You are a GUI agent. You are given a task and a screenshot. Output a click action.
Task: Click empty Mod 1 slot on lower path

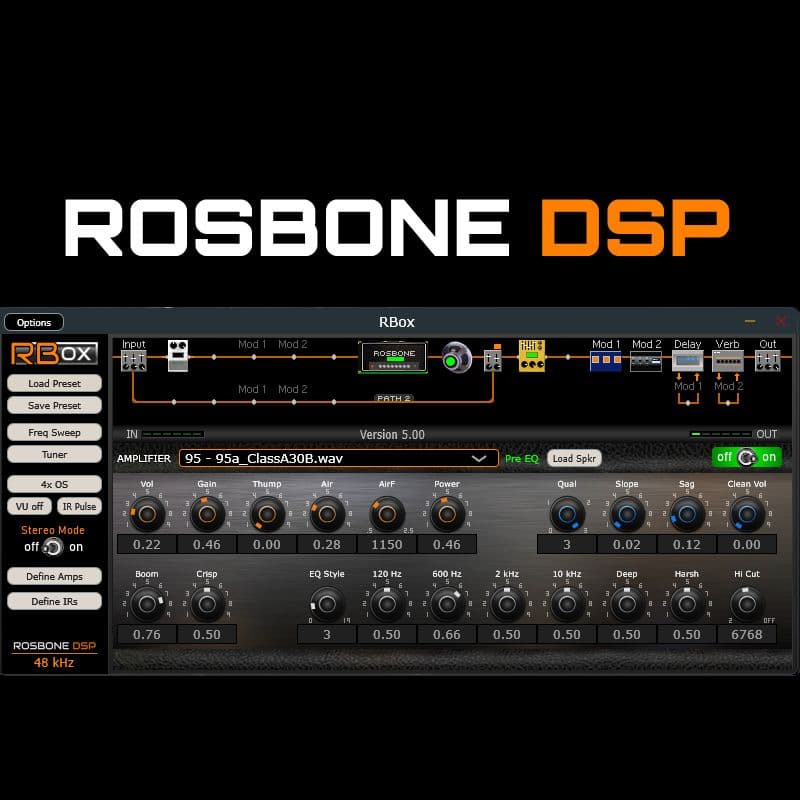252,389
